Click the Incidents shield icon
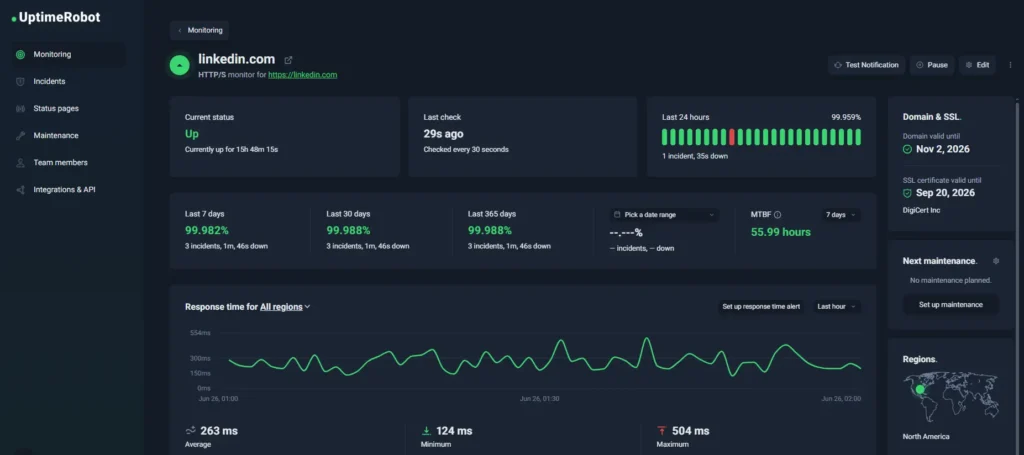This screenshot has height=455, width=1024. coord(20,82)
